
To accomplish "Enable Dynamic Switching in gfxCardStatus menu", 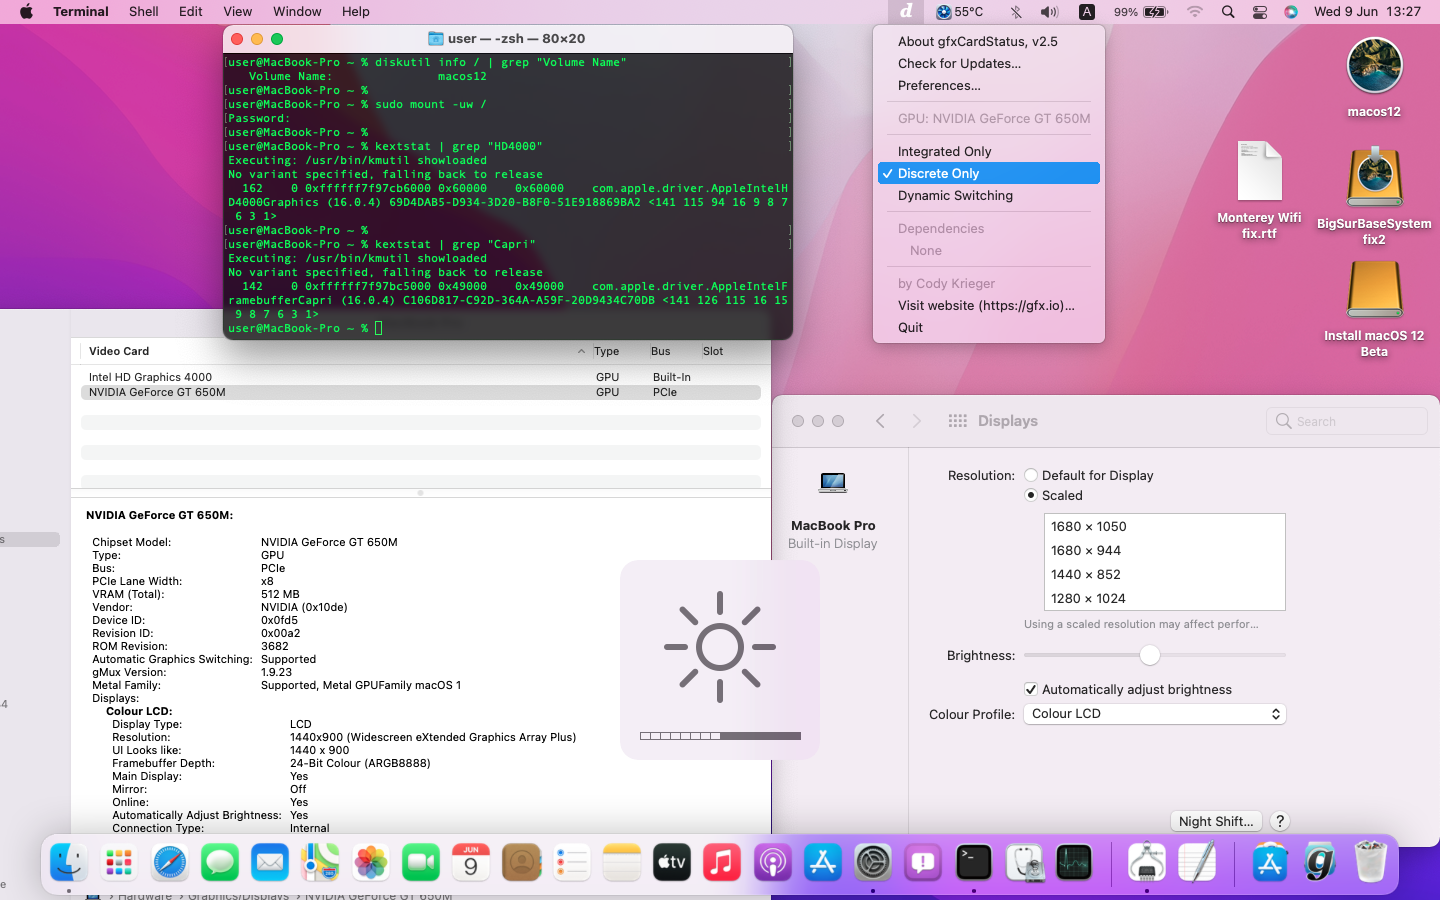I will 989,196.
